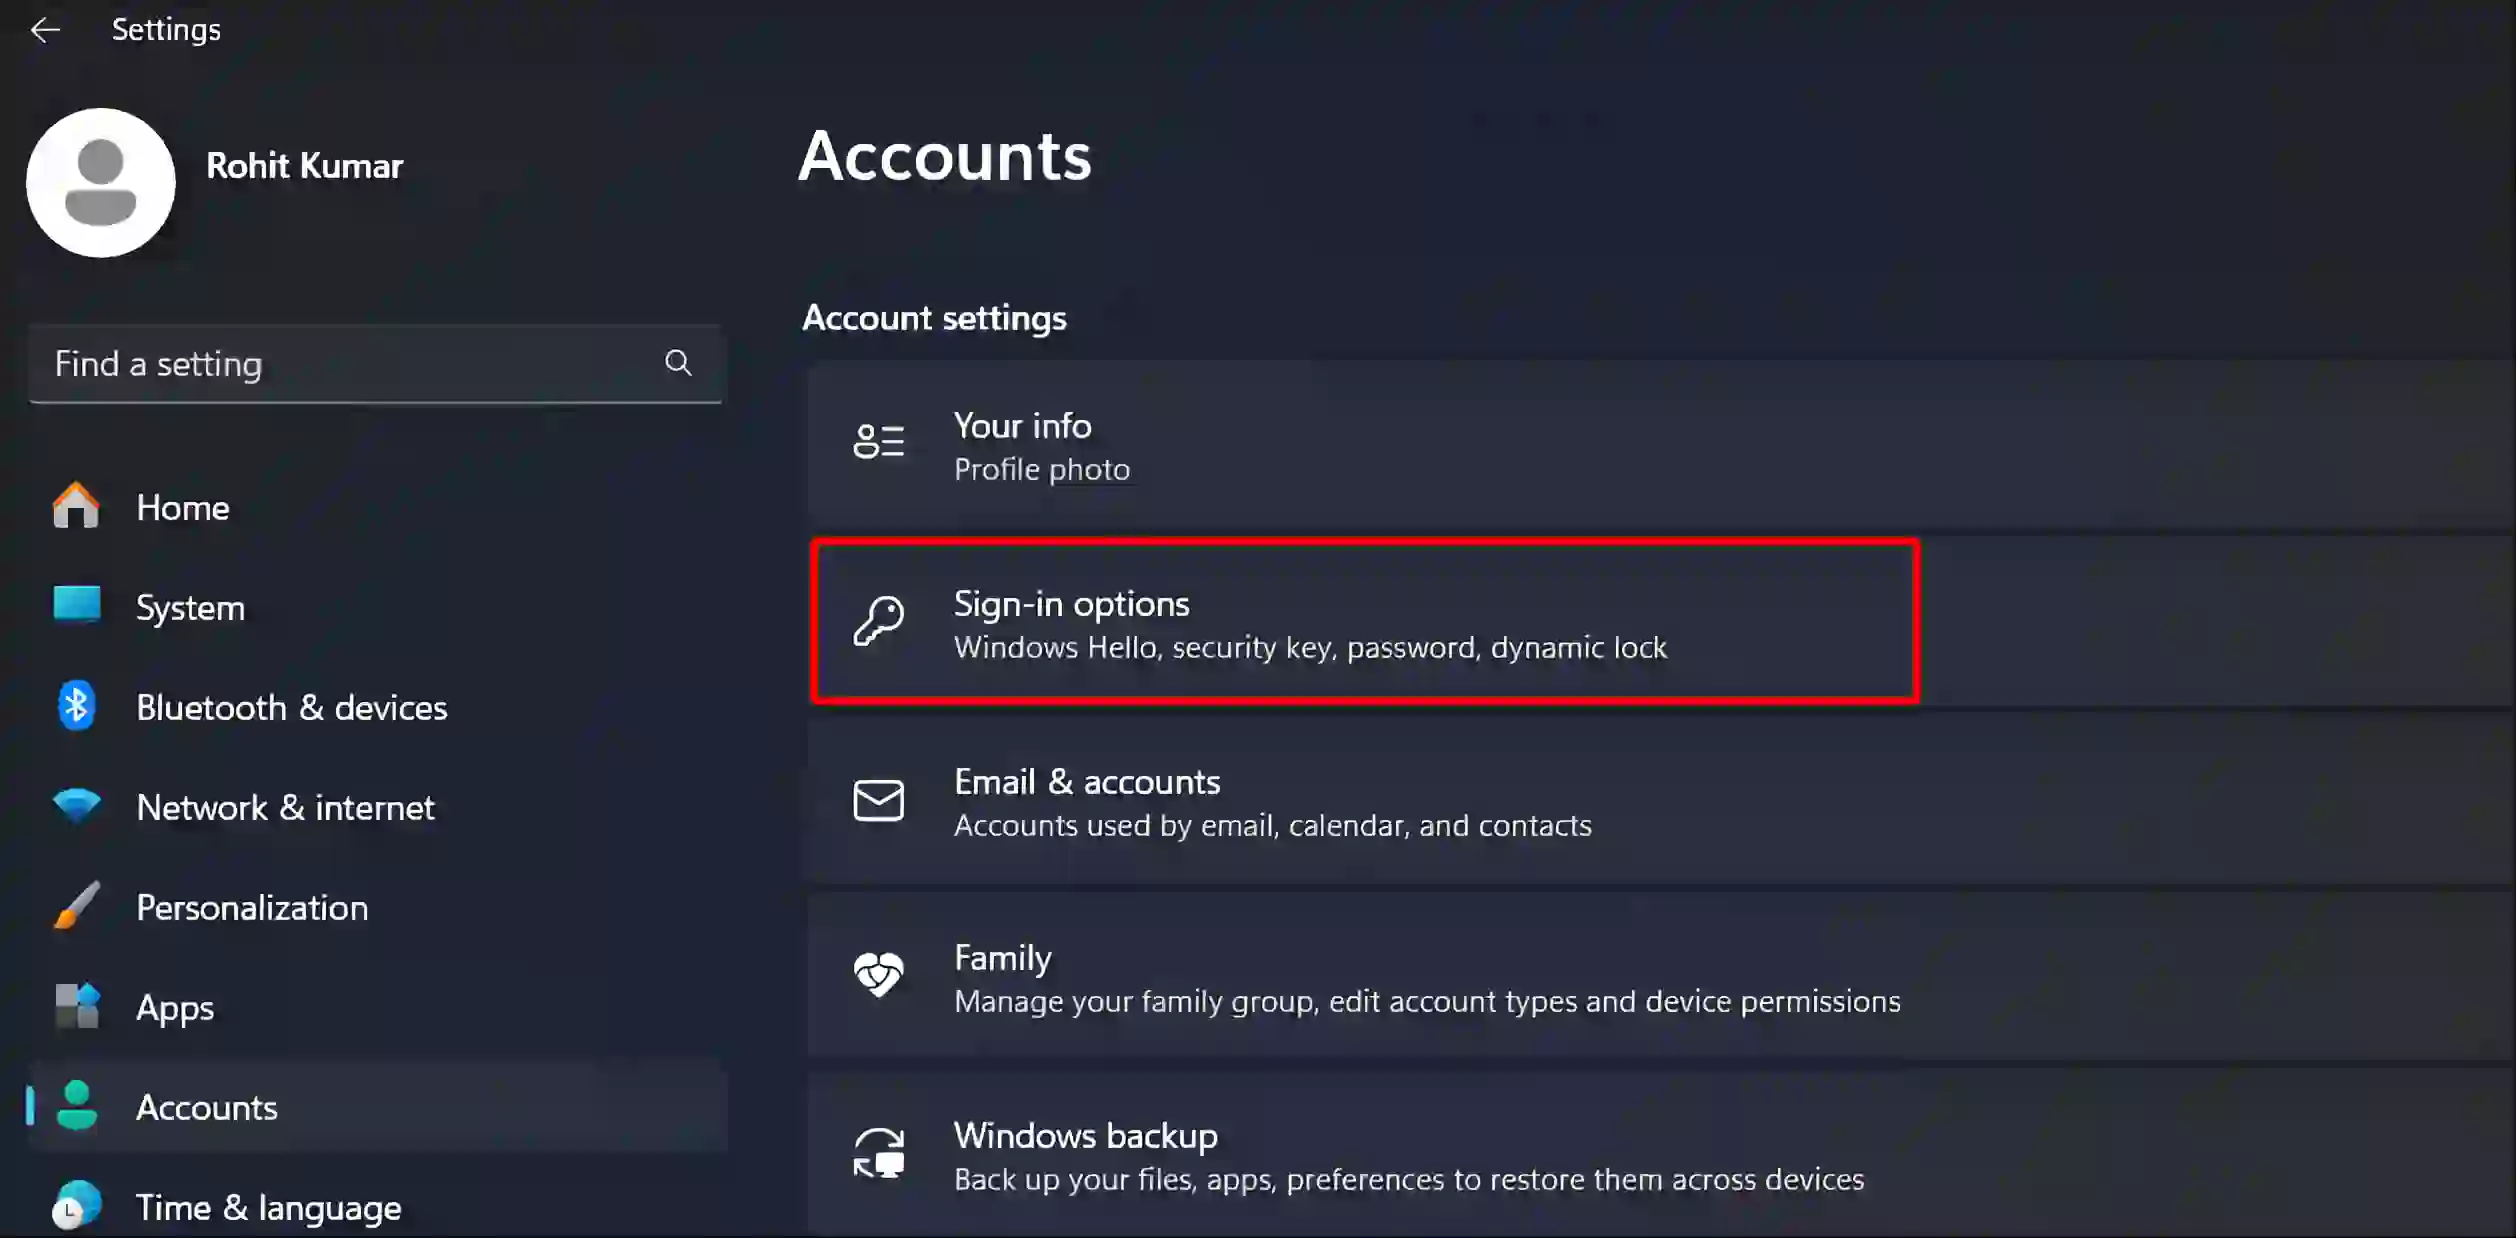Navigate to Home in sidebar
Viewport: 2516px width, 1238px height.
(183, 507)
